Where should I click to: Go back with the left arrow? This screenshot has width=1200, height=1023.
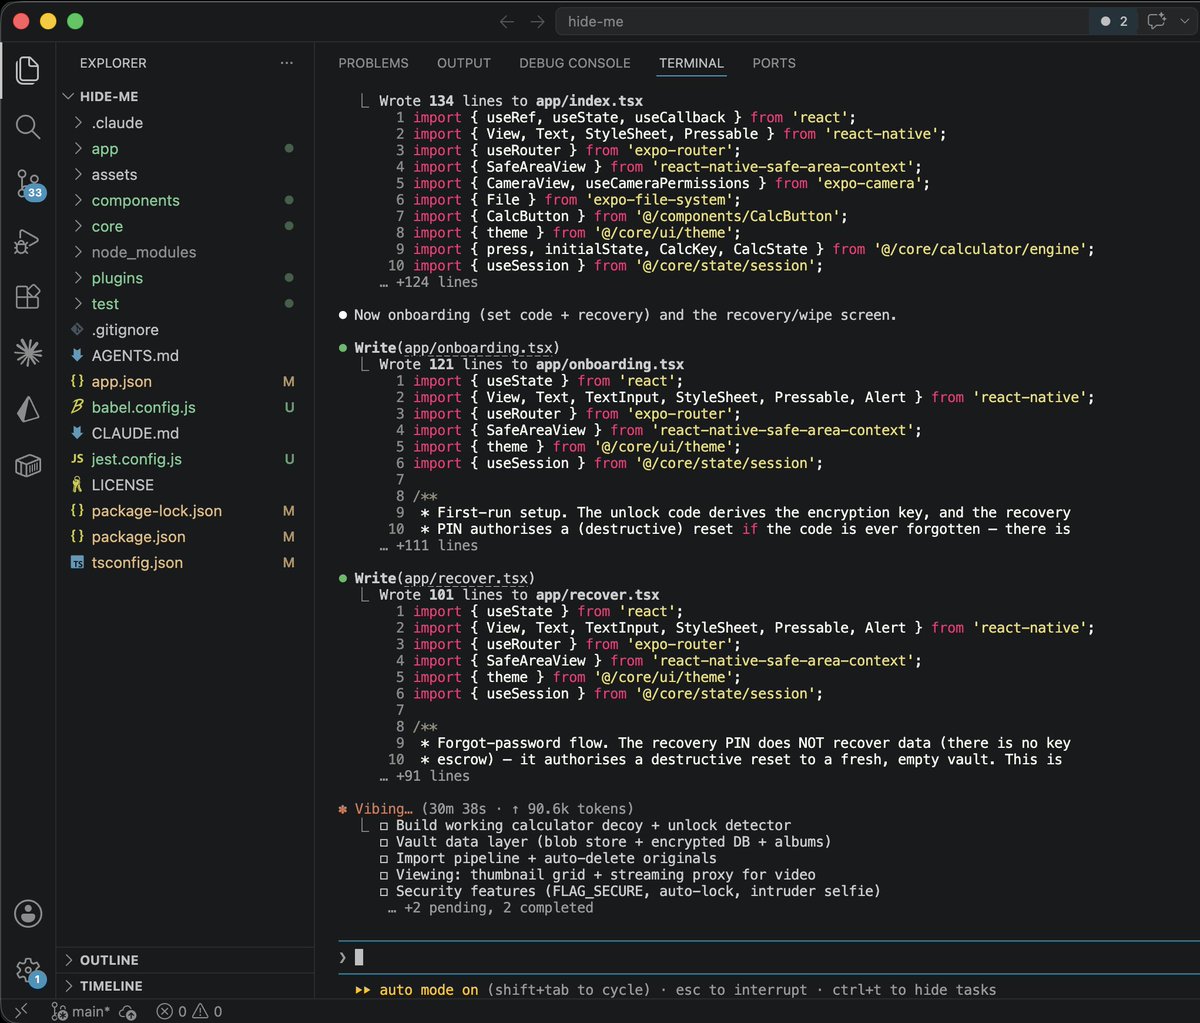507,21
